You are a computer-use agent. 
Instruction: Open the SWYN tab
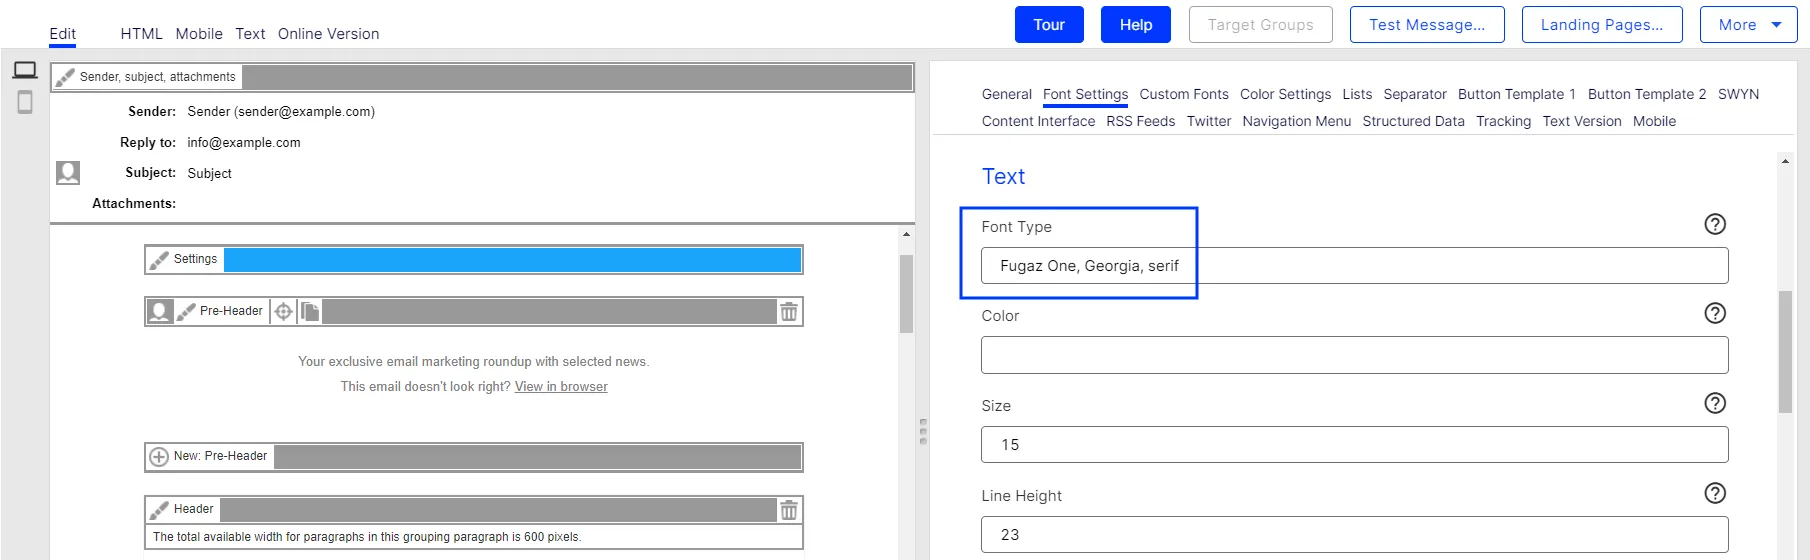[1738, 94]
